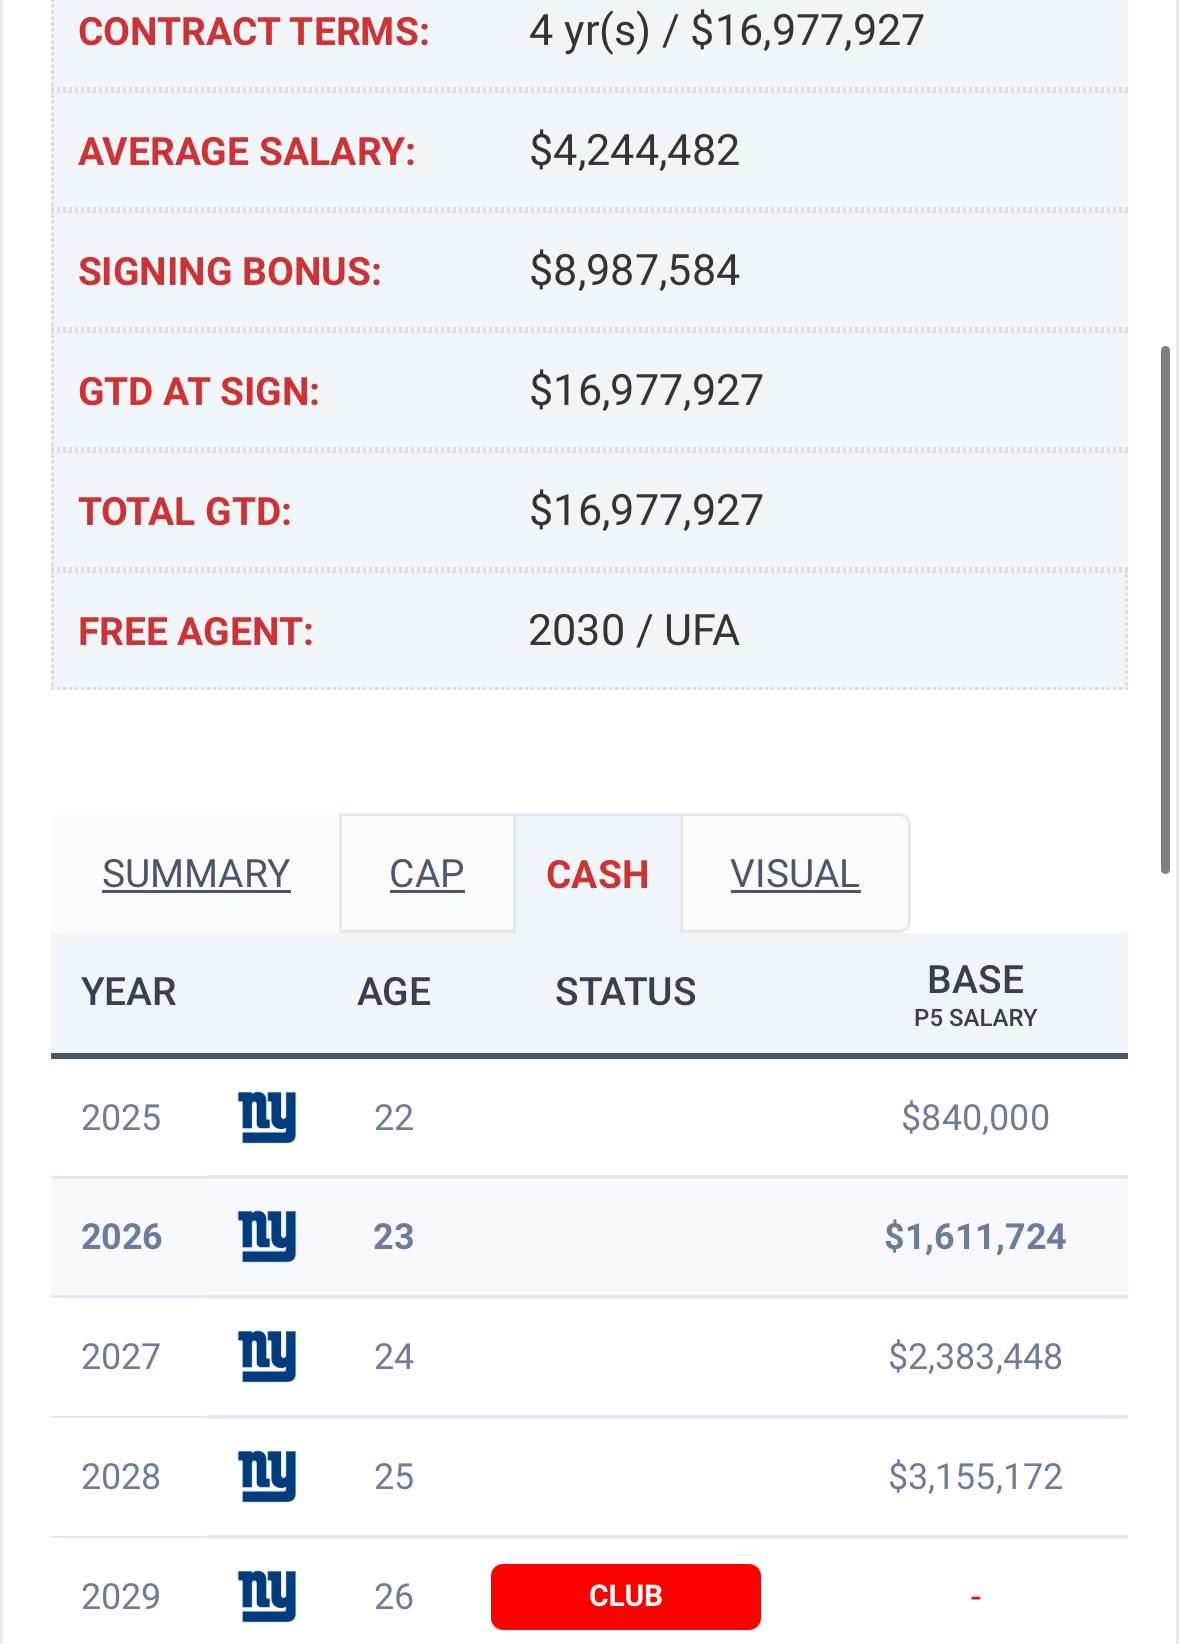
Task: Switch to the Cap tab
Action: (x=427, y=874)
